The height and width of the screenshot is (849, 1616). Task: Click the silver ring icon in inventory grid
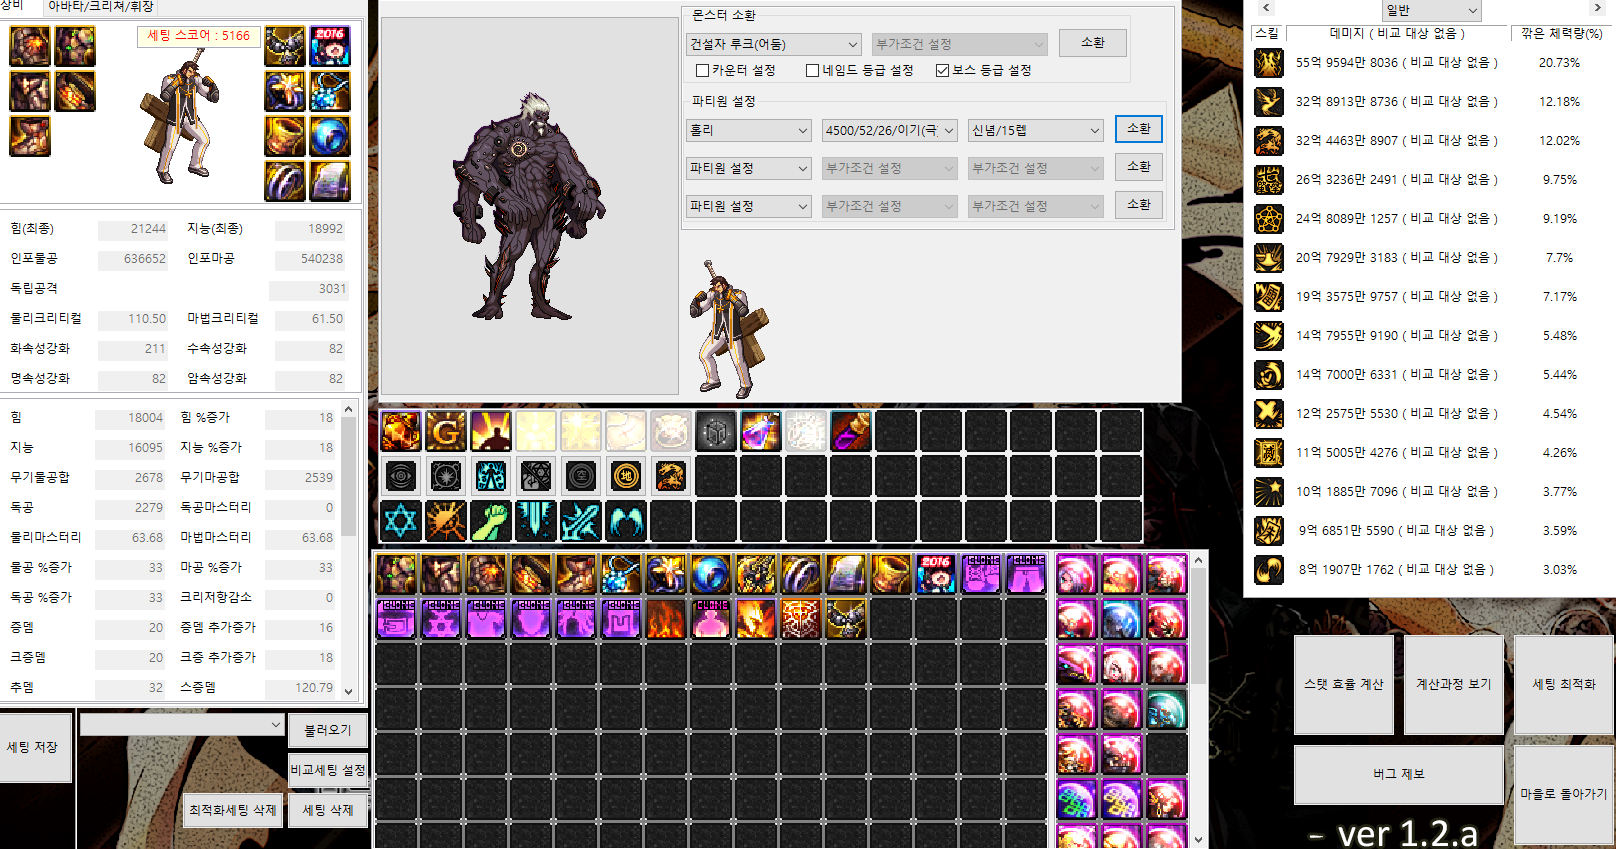coord(801,574)
